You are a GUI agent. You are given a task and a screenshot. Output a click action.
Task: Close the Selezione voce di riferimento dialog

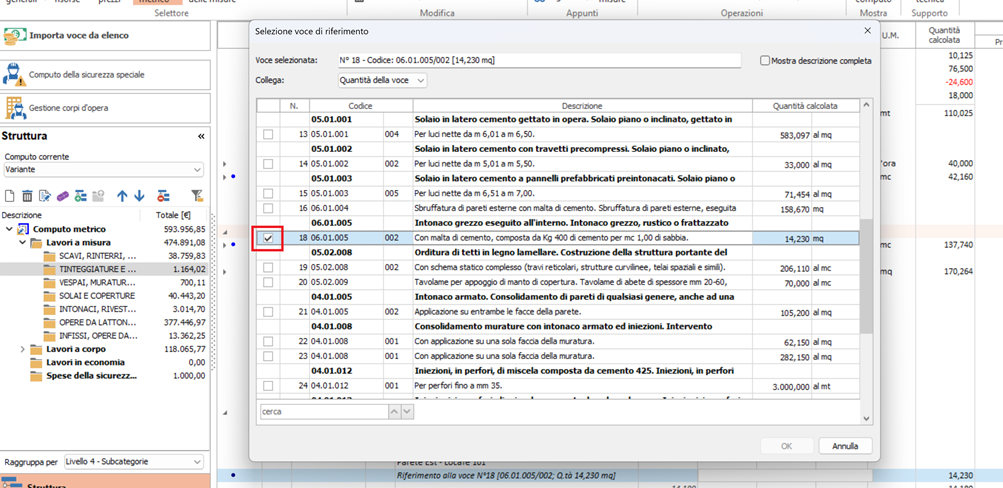click(x=867, y=31)
